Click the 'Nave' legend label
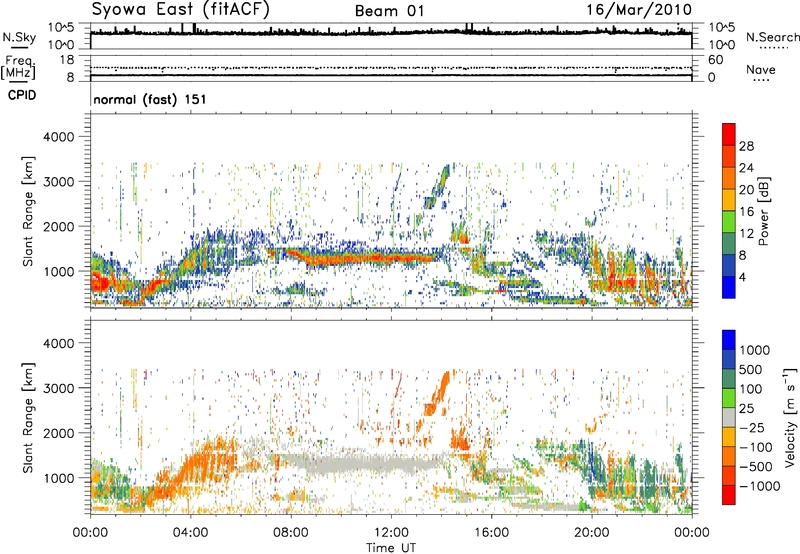 pyautogui.click(x=760, y=70)
